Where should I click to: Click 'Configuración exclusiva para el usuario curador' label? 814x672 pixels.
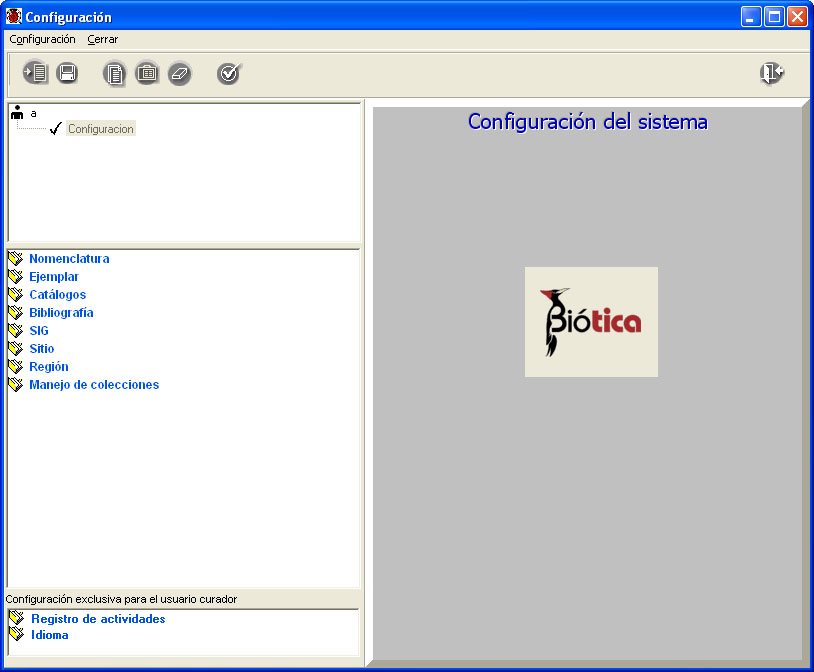121,599
